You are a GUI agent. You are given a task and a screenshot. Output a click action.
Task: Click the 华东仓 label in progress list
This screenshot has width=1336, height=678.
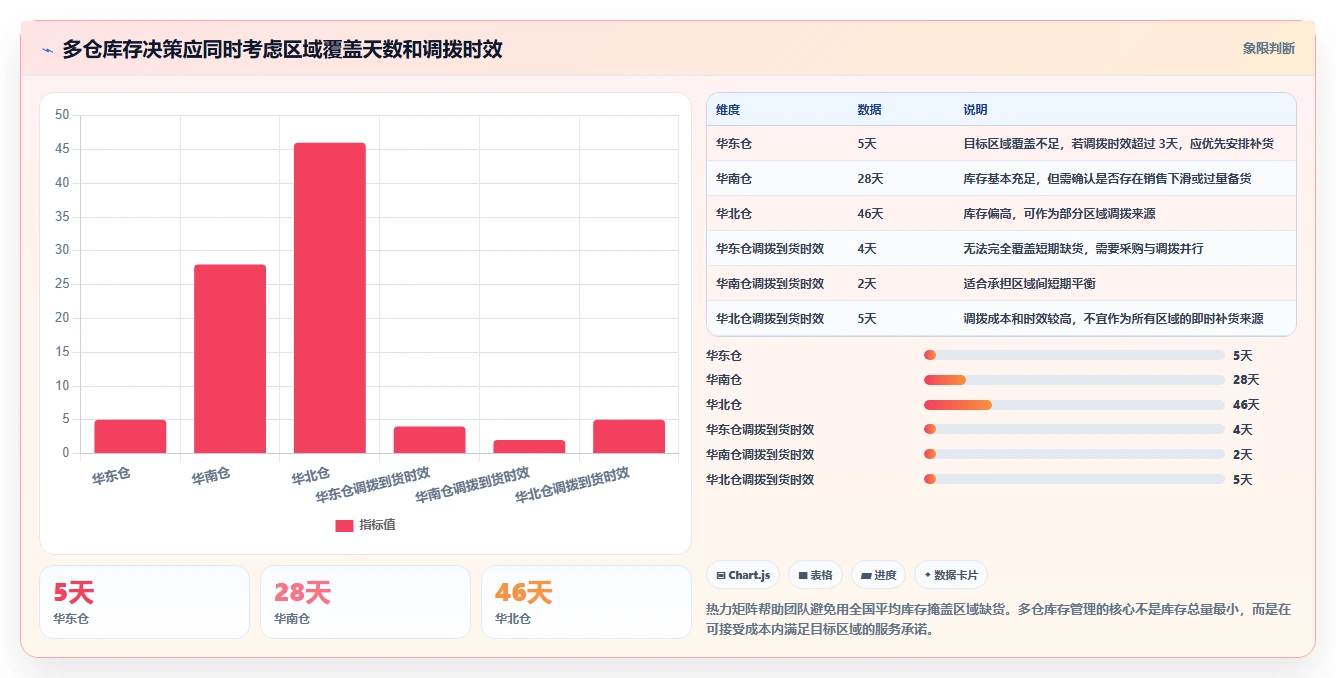click(x=724, y=355)
